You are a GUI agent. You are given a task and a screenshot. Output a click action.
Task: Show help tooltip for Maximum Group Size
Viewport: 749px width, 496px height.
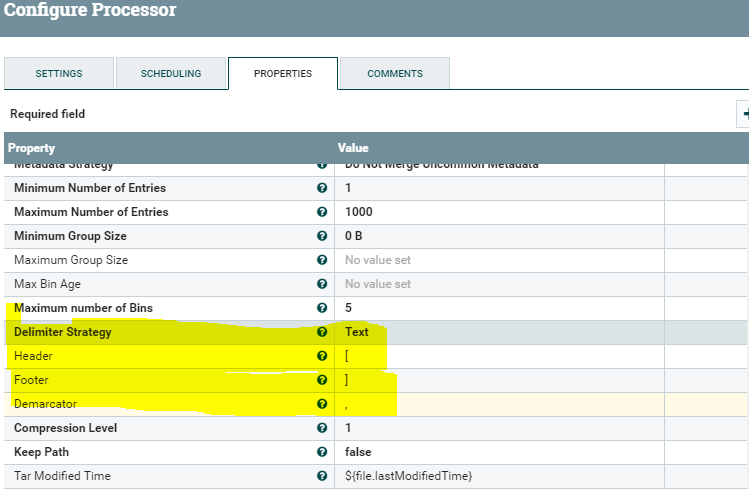(x=322, y=260)
